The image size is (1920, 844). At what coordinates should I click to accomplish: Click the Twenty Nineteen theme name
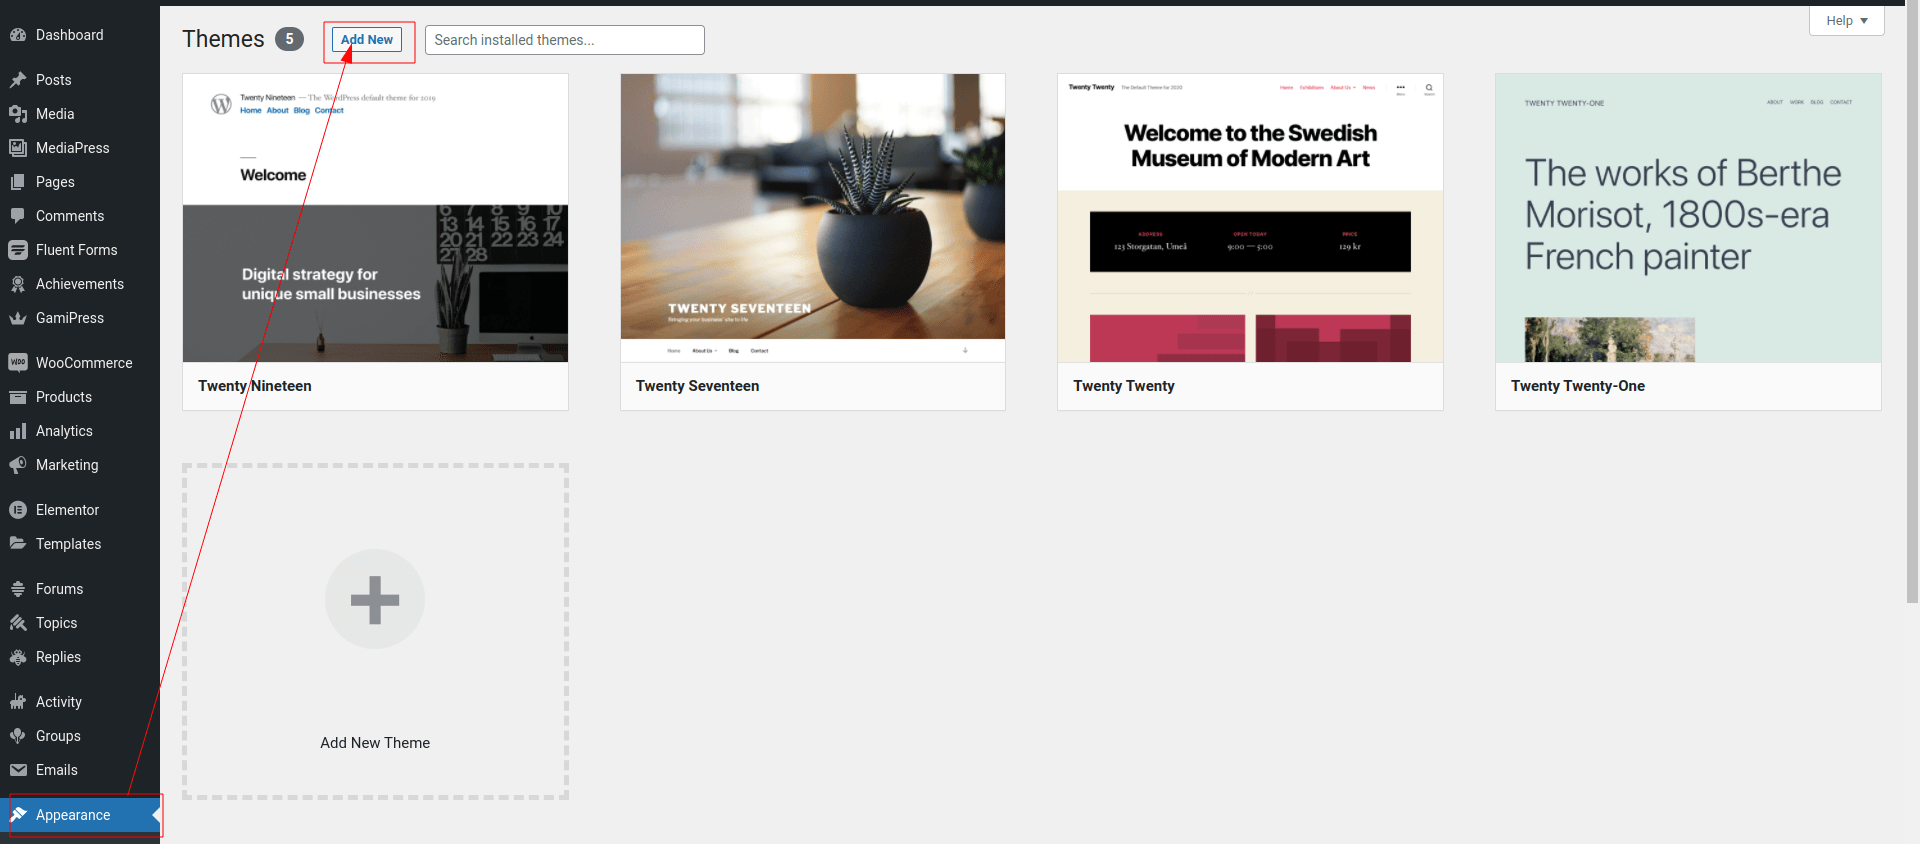pyautogui.click(x=255, y=386)
